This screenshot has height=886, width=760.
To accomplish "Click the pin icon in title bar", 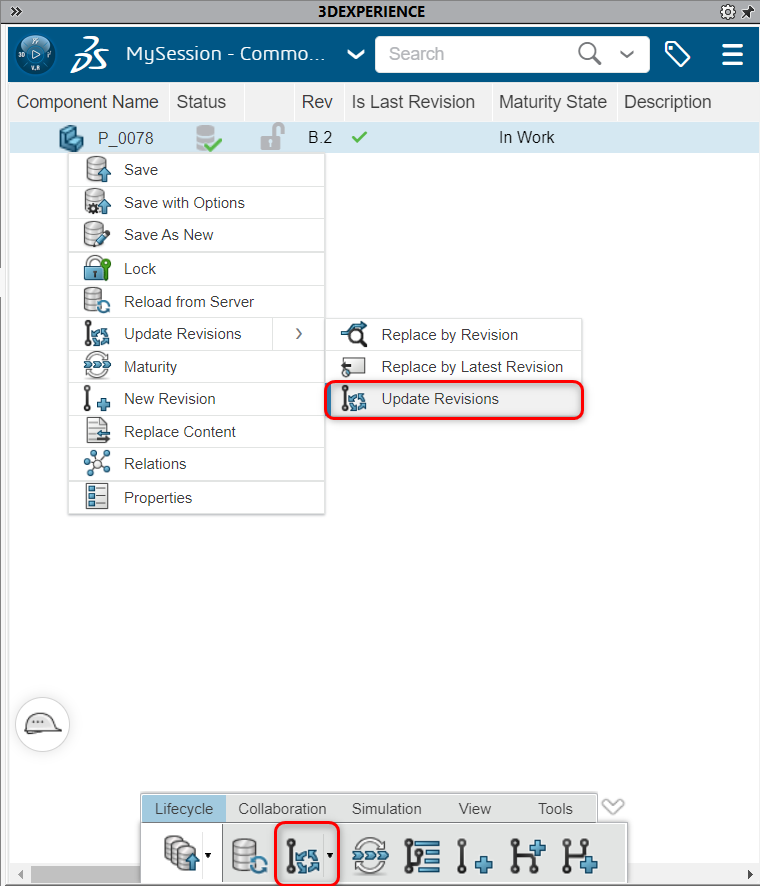I will 748,11.
